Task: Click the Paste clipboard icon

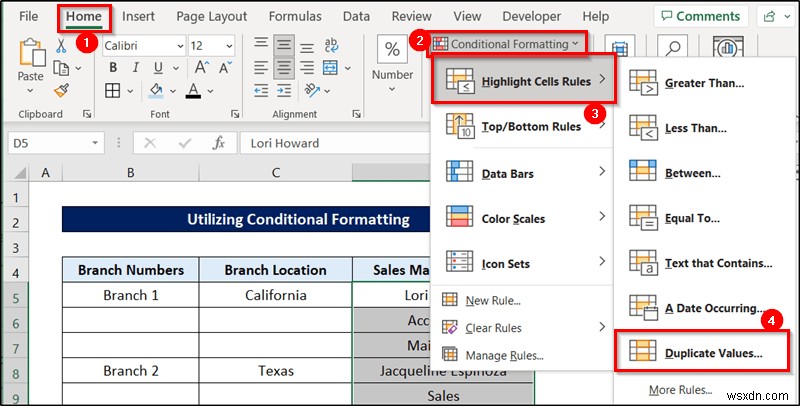Action: (30, 53)
